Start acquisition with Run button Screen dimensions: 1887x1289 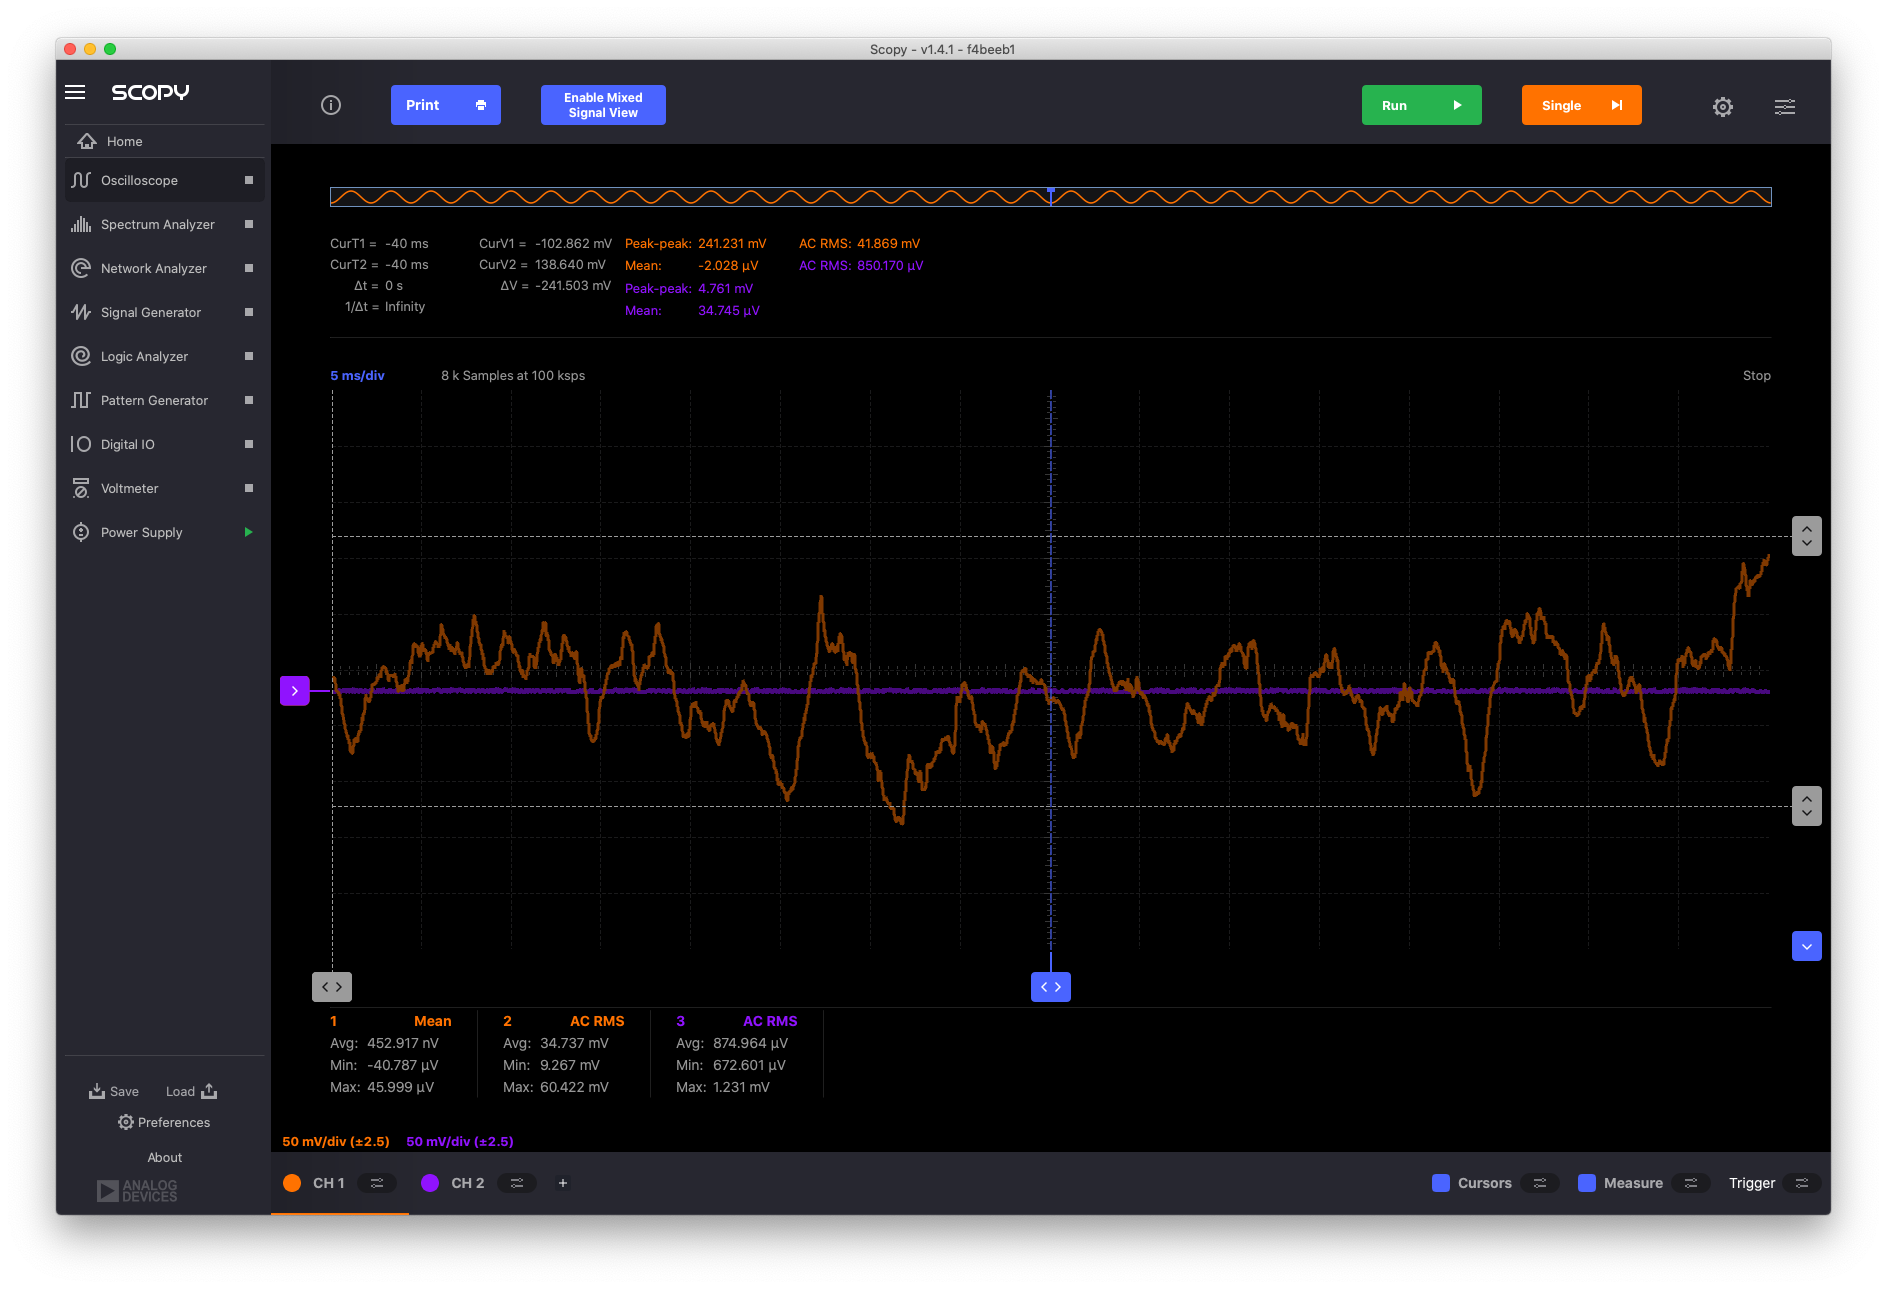[1421, 105]
